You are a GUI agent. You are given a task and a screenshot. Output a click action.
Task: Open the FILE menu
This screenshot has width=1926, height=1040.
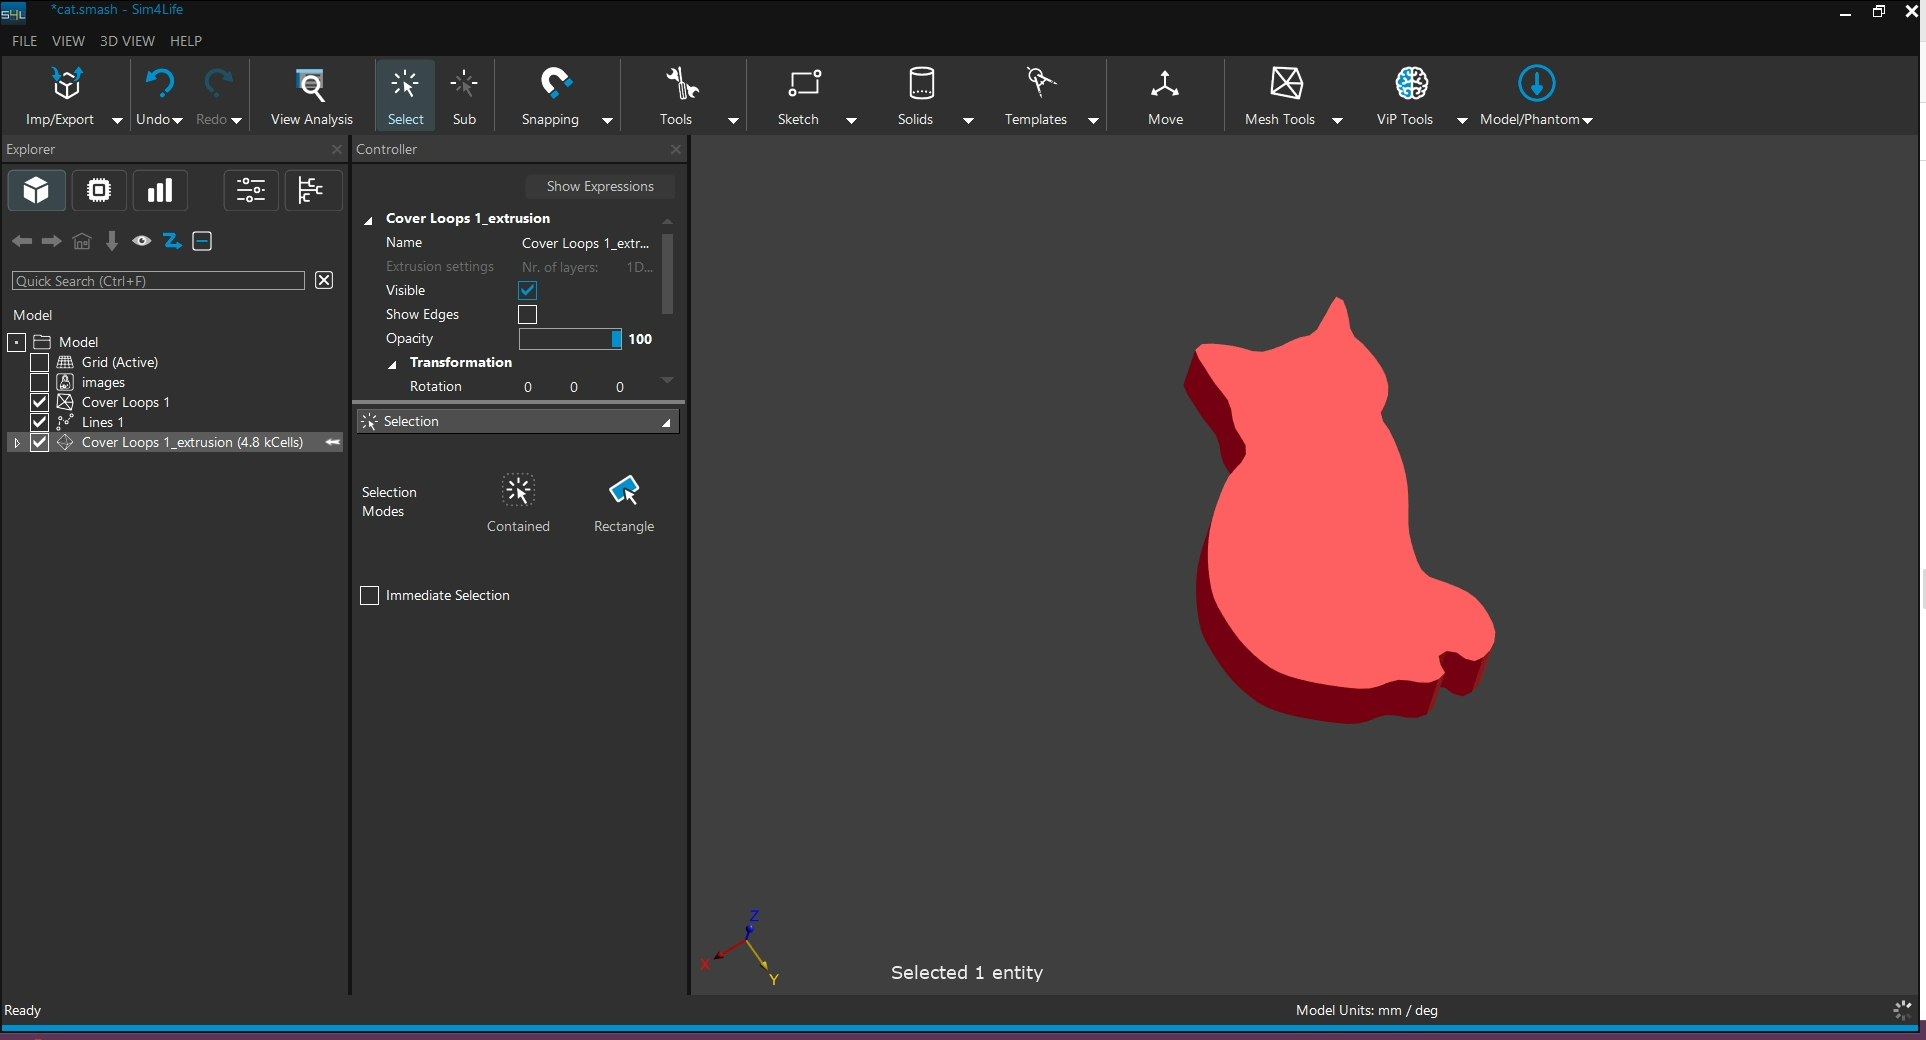[x=24, y=41]
